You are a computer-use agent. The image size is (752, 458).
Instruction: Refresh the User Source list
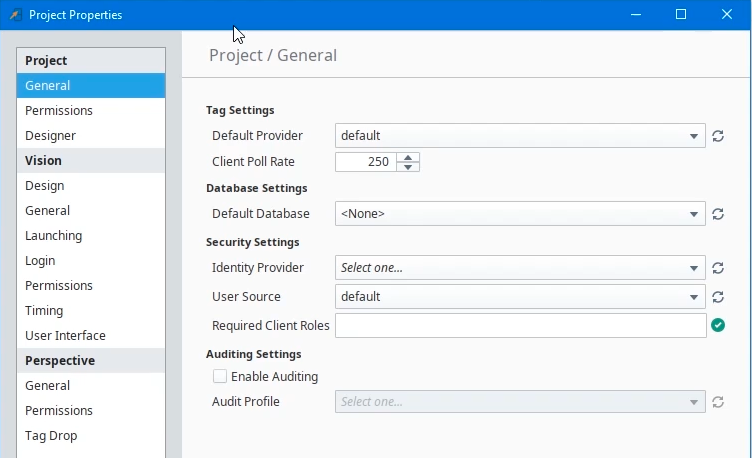[x=718, y=297]
